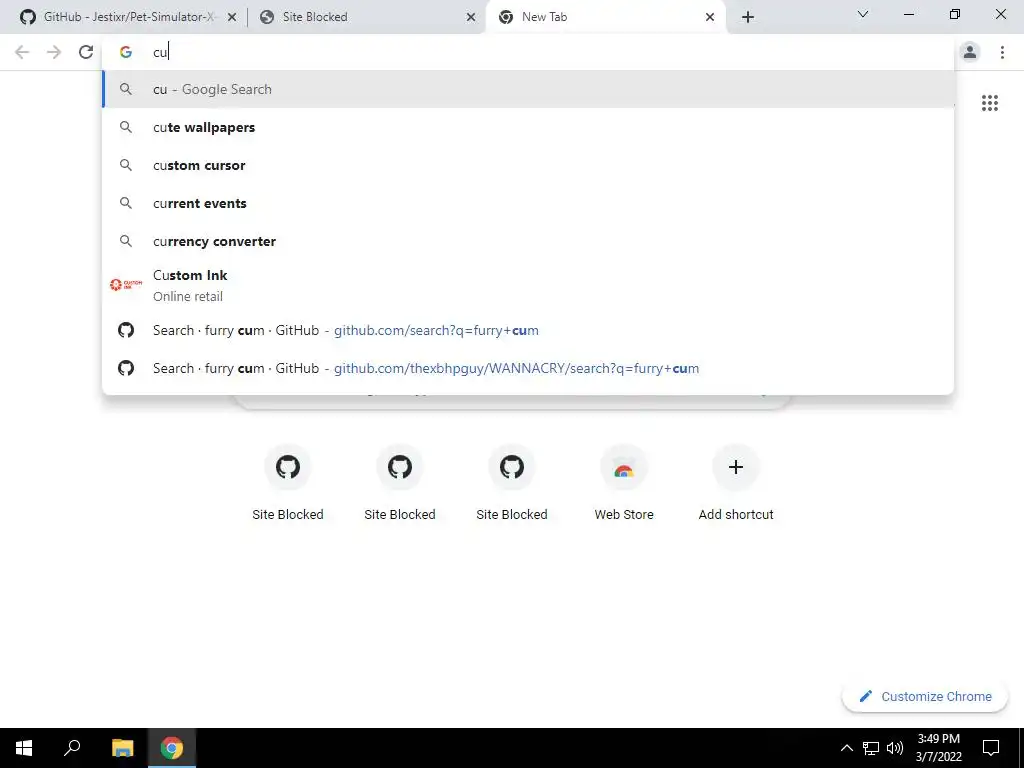Open the Windows Start menu
This screenshot has height=768, width=1024.
point(24,748)
